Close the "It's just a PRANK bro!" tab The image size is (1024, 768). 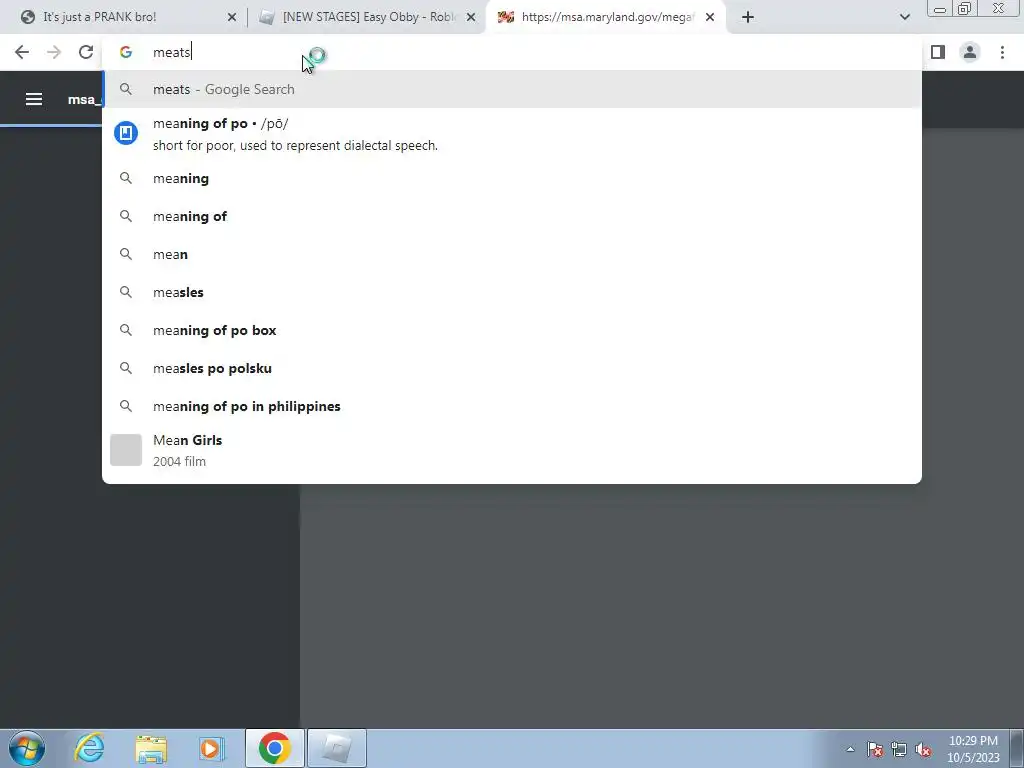tap(232, 18)
